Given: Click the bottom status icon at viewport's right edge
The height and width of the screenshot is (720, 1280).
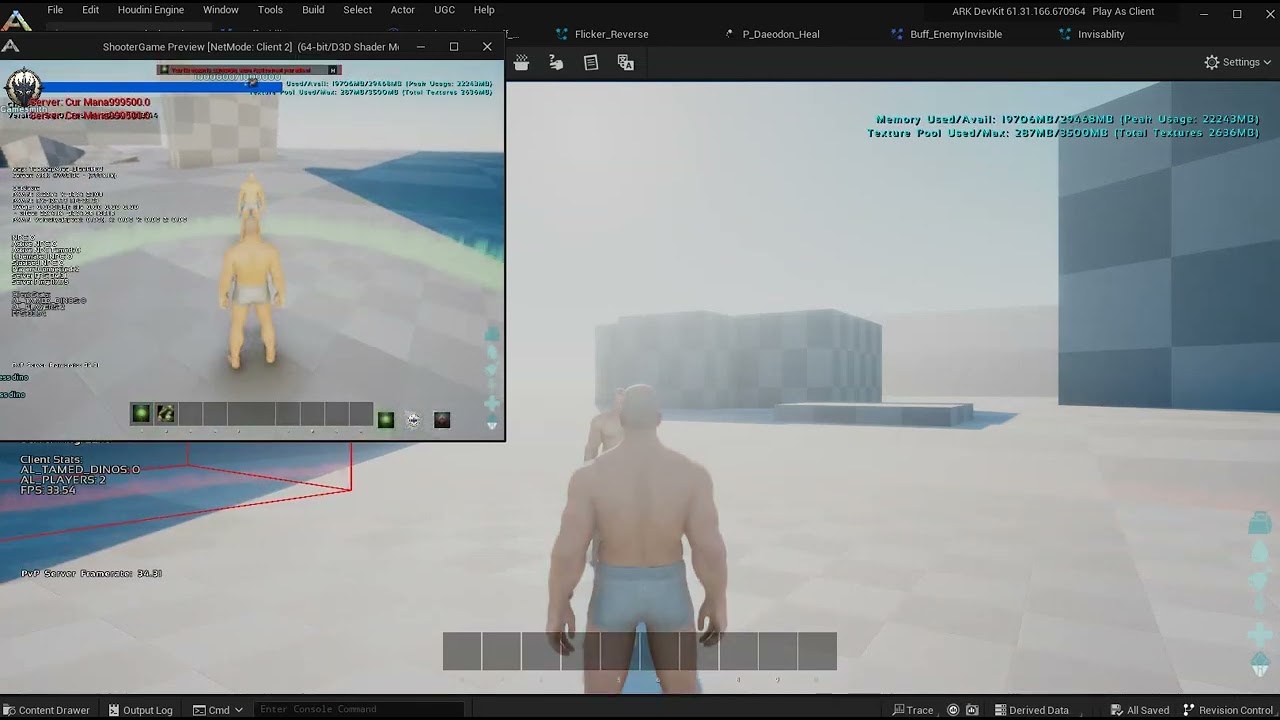Looking at the screenshot, I should pos(1260,664).
